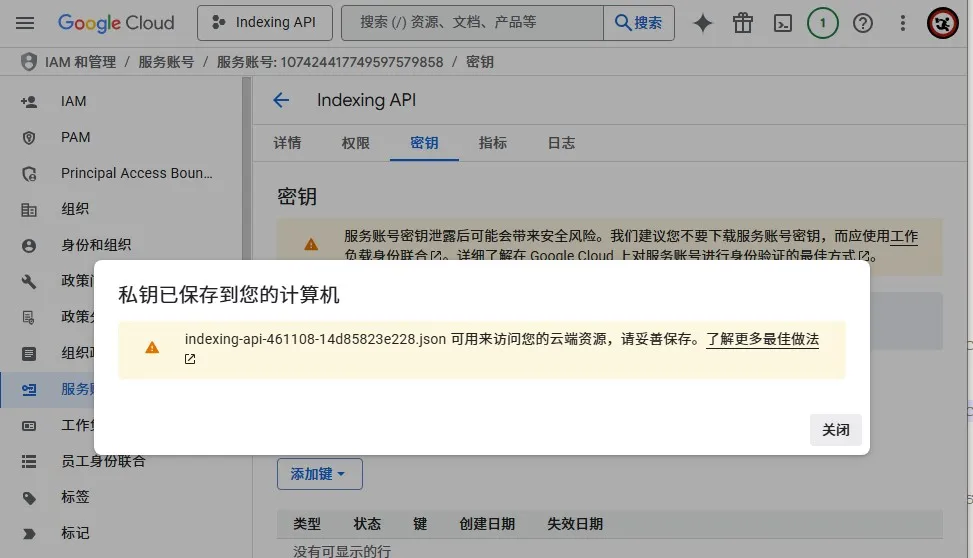Open the 工作负载身份联合 link in warning banner

pyautogui.click(x=904, y=236)
